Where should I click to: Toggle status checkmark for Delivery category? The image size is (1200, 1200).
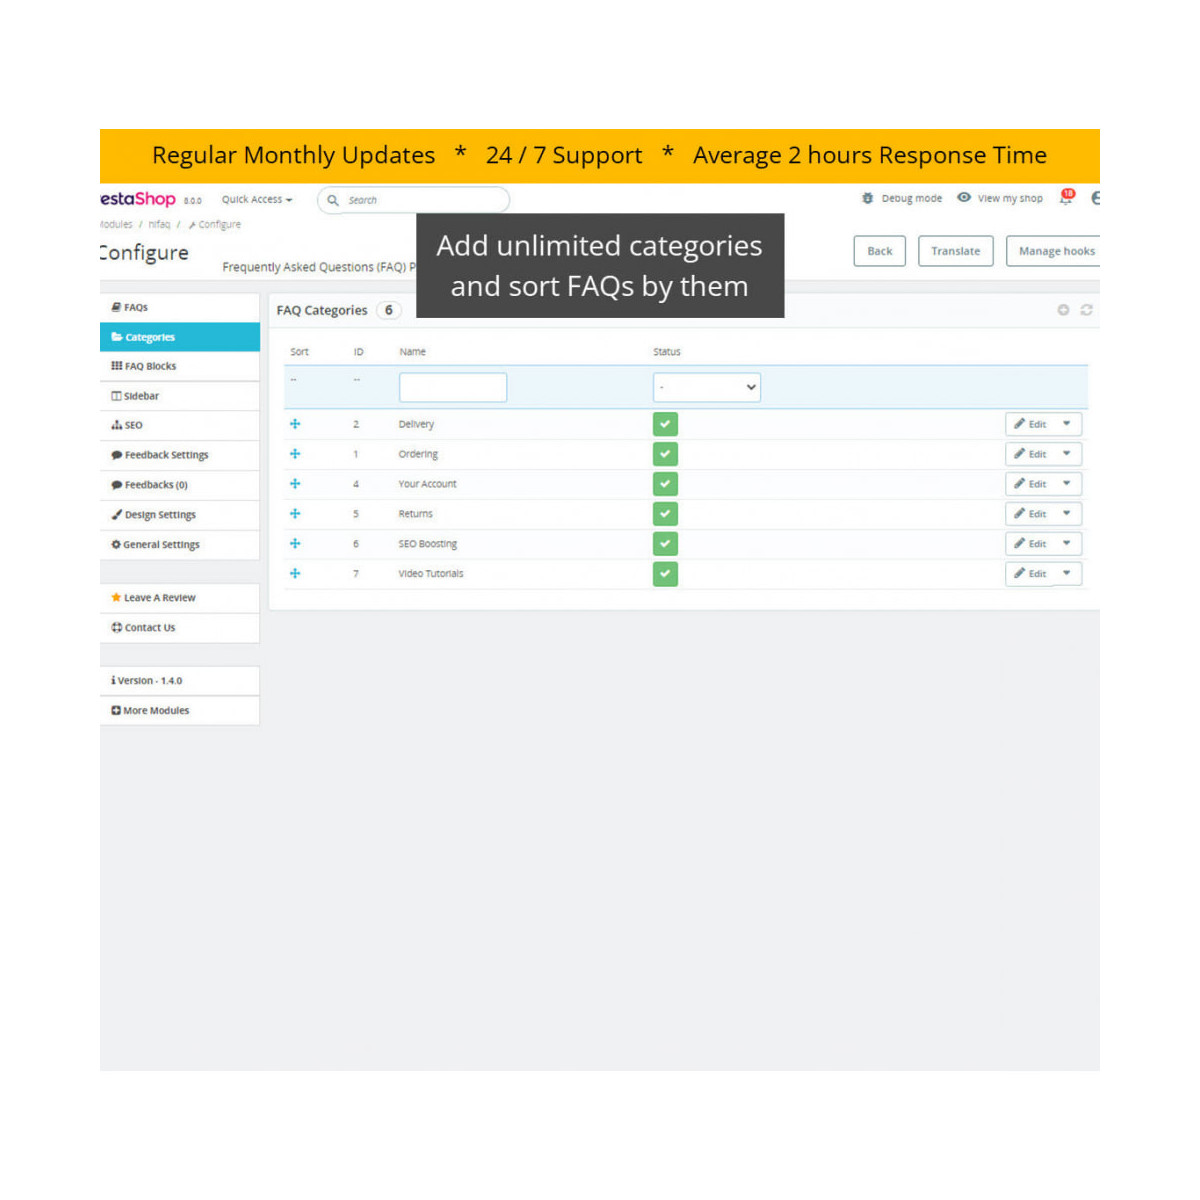(665, 424)
